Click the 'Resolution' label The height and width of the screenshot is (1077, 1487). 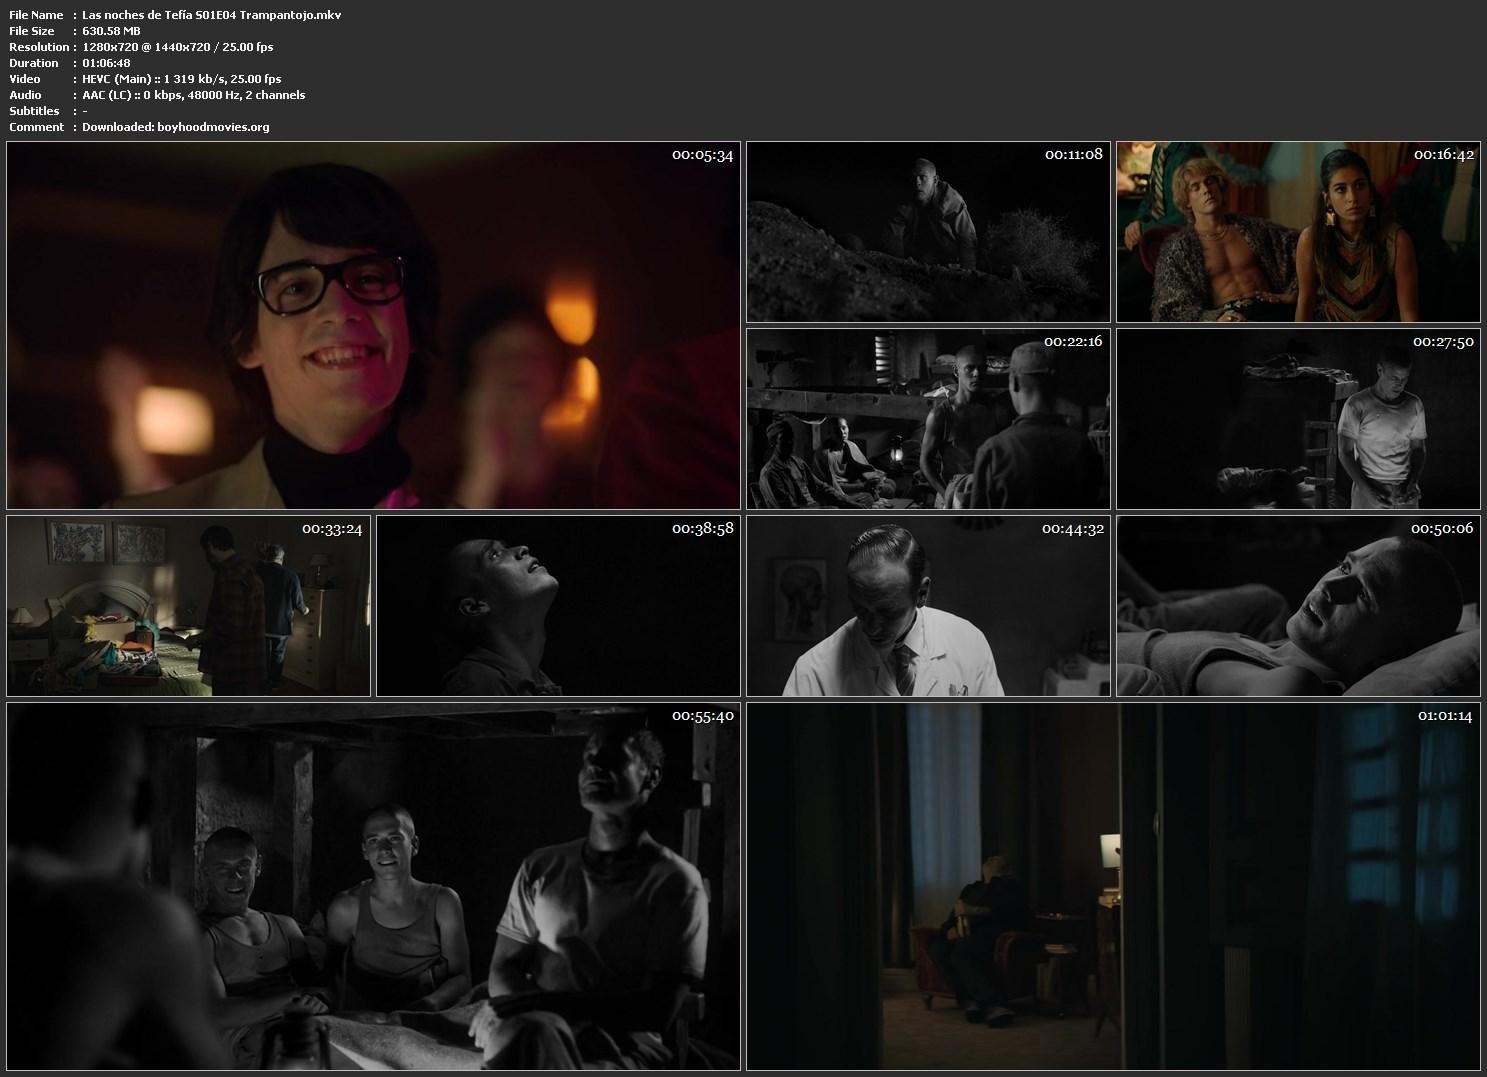(x=39, y=47)
